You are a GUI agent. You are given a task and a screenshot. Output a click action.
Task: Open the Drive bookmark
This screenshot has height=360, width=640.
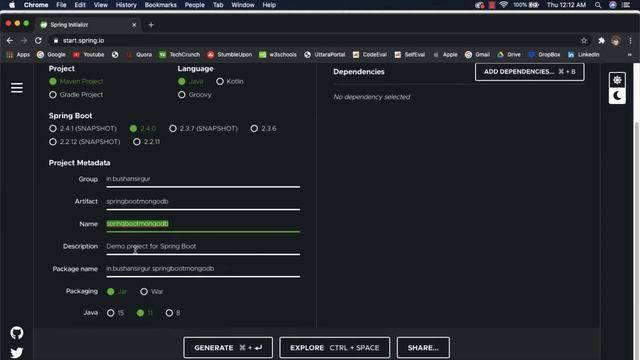click(509, 55)
